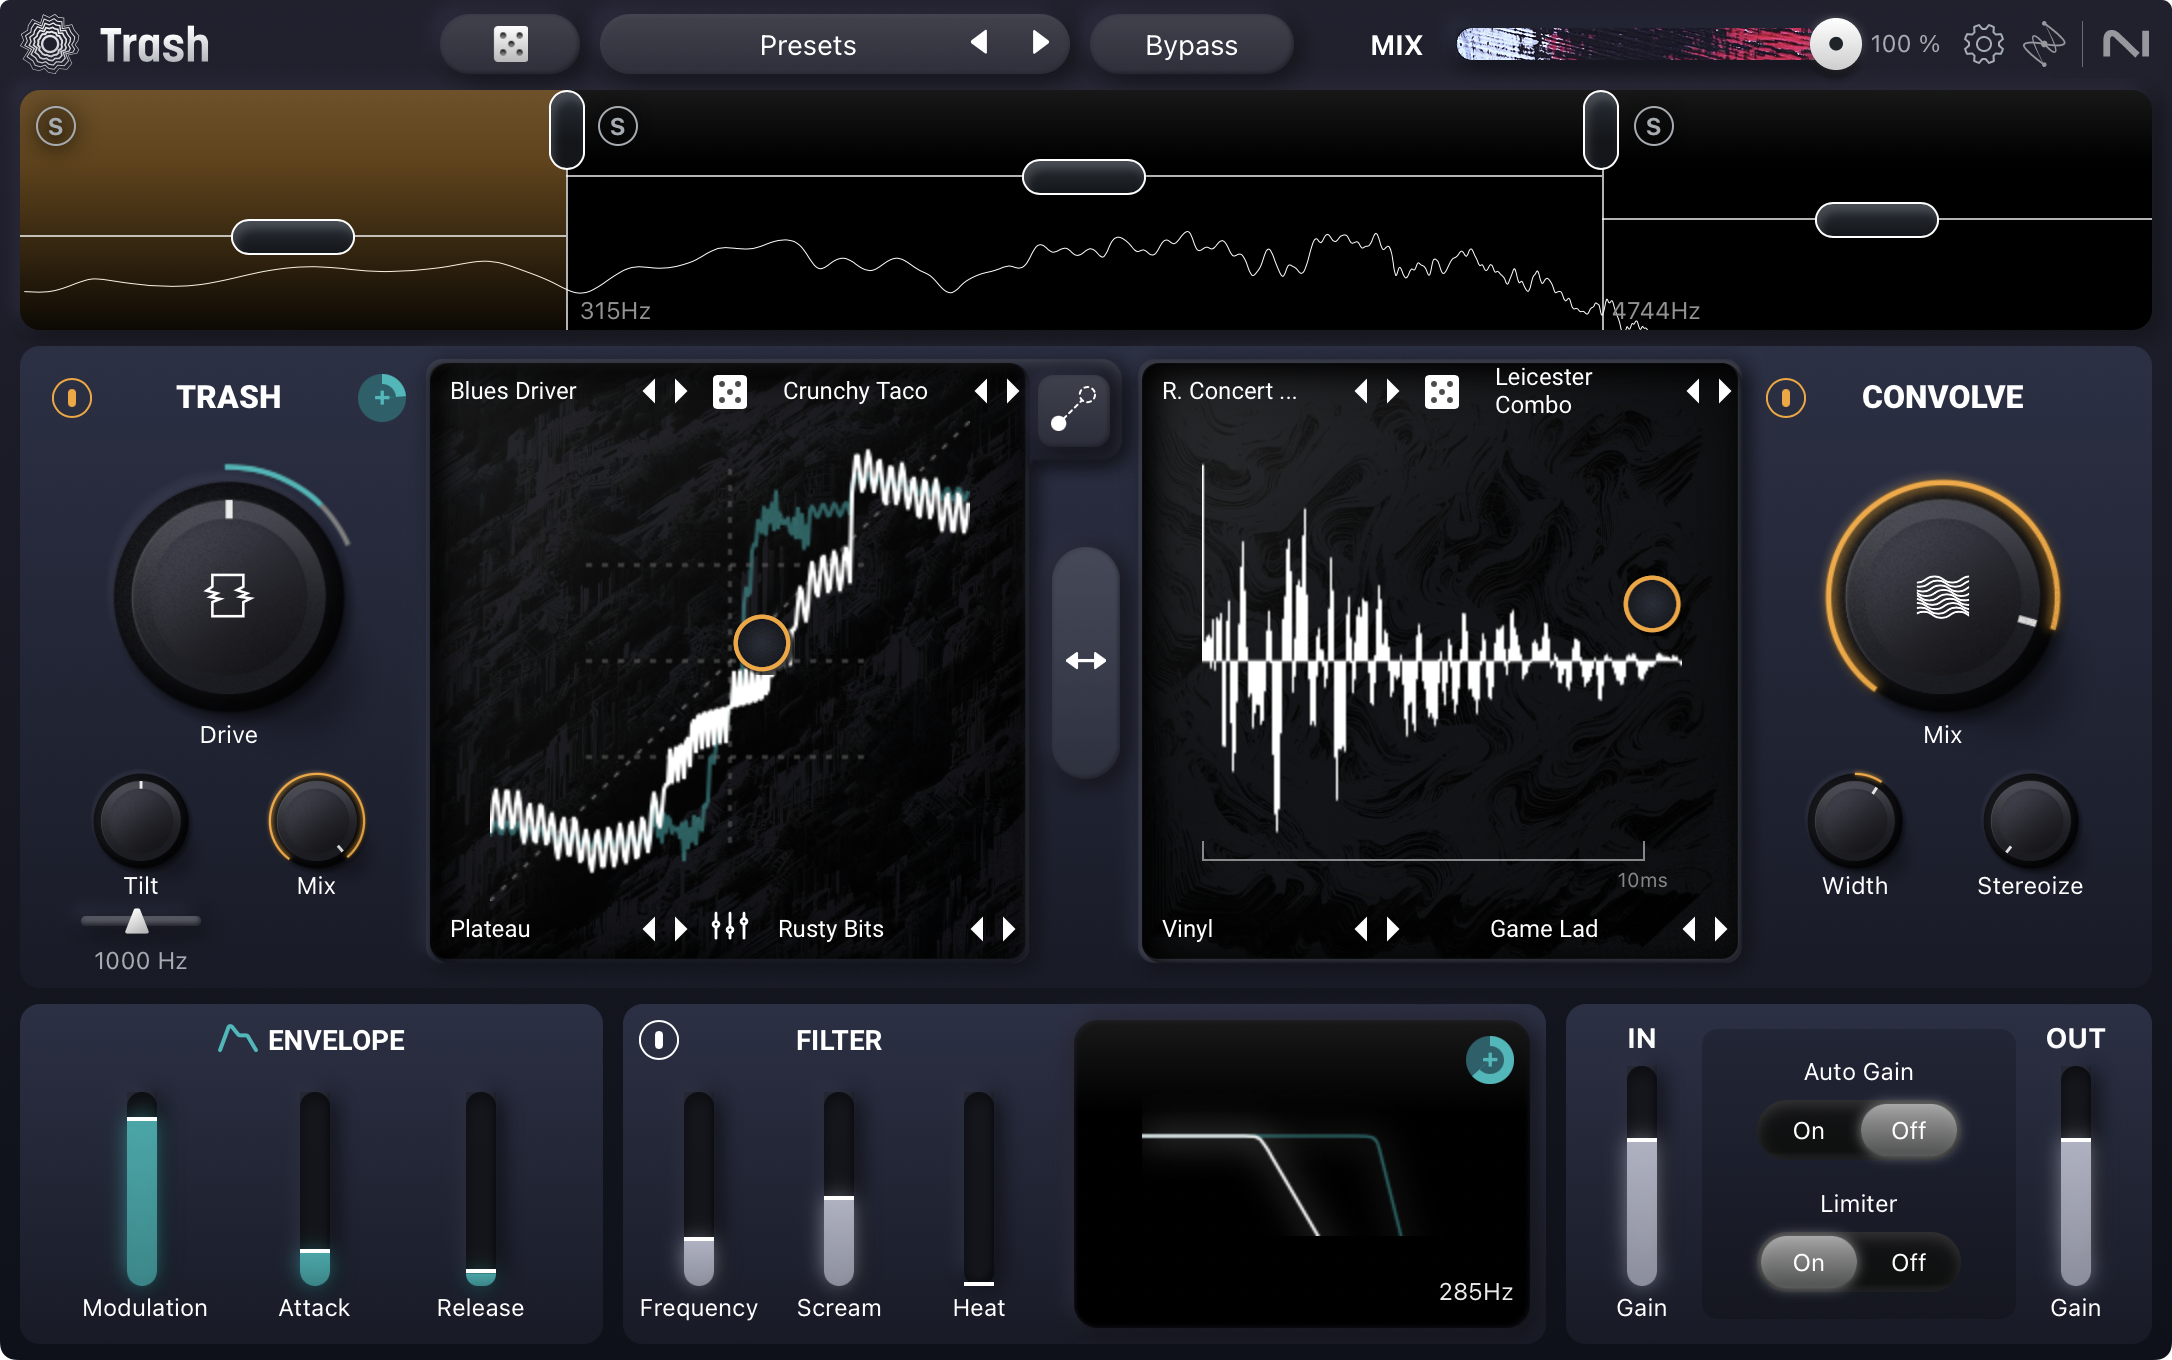Image resolution: width=2172 pixels, height=1360 pixels.
Task: Click the Tilt frequency slider at 1000 Hz
Action: coord(138,922)
